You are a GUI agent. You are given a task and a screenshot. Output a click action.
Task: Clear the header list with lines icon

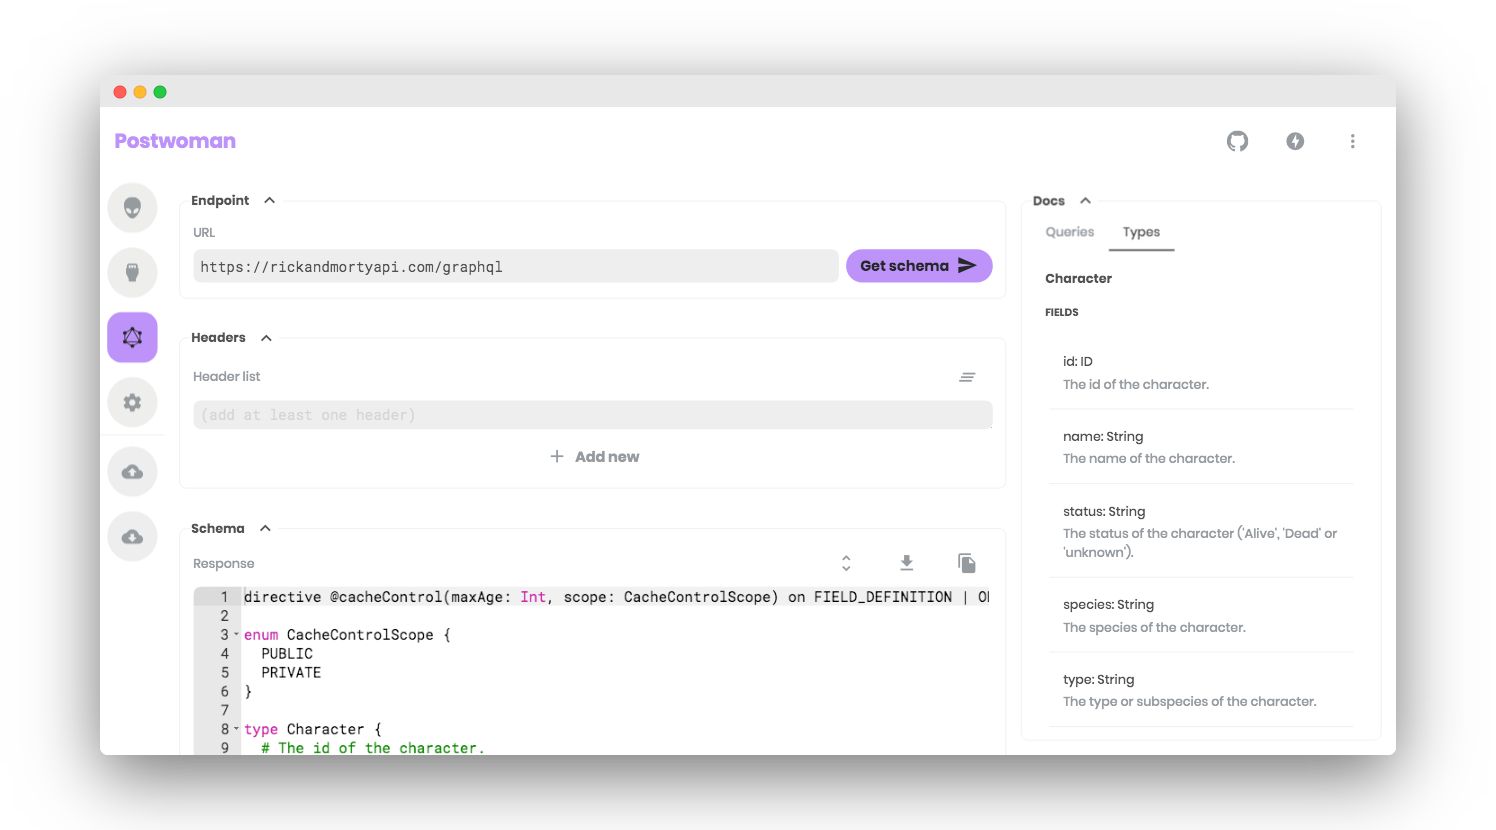967,376
